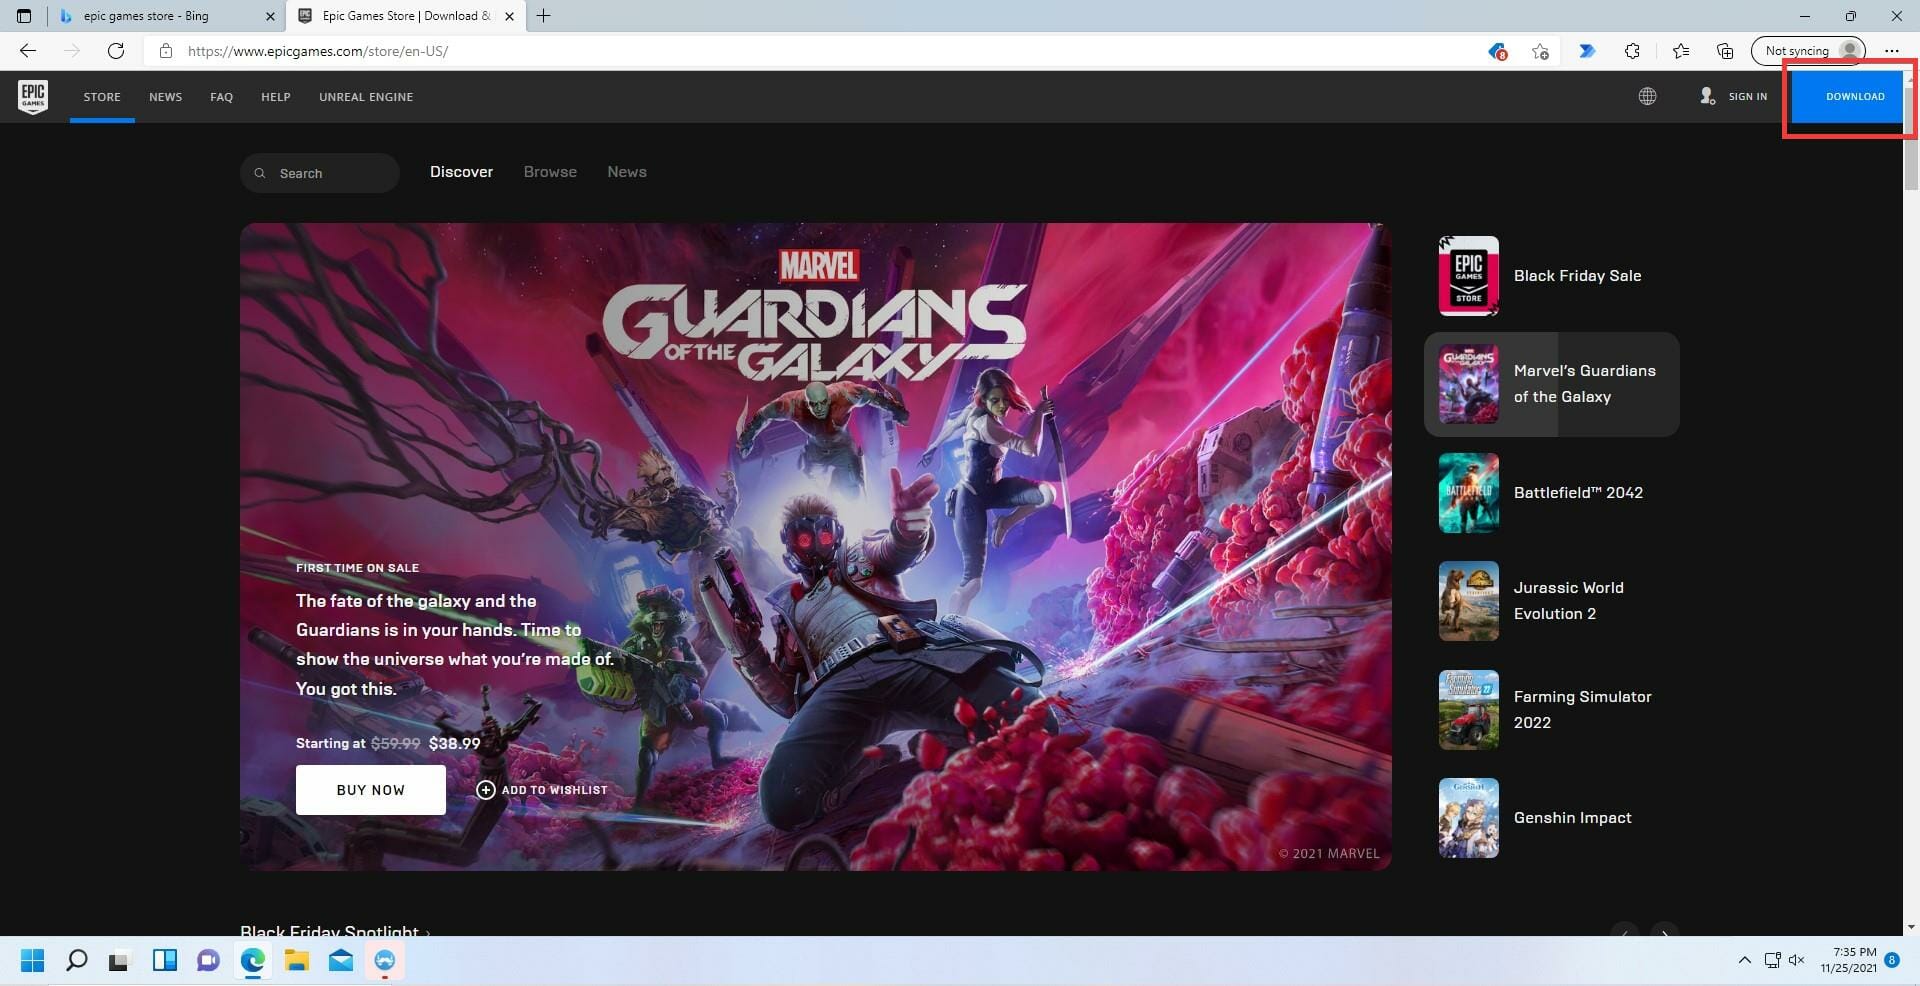Open the News nav item in header

165,97
